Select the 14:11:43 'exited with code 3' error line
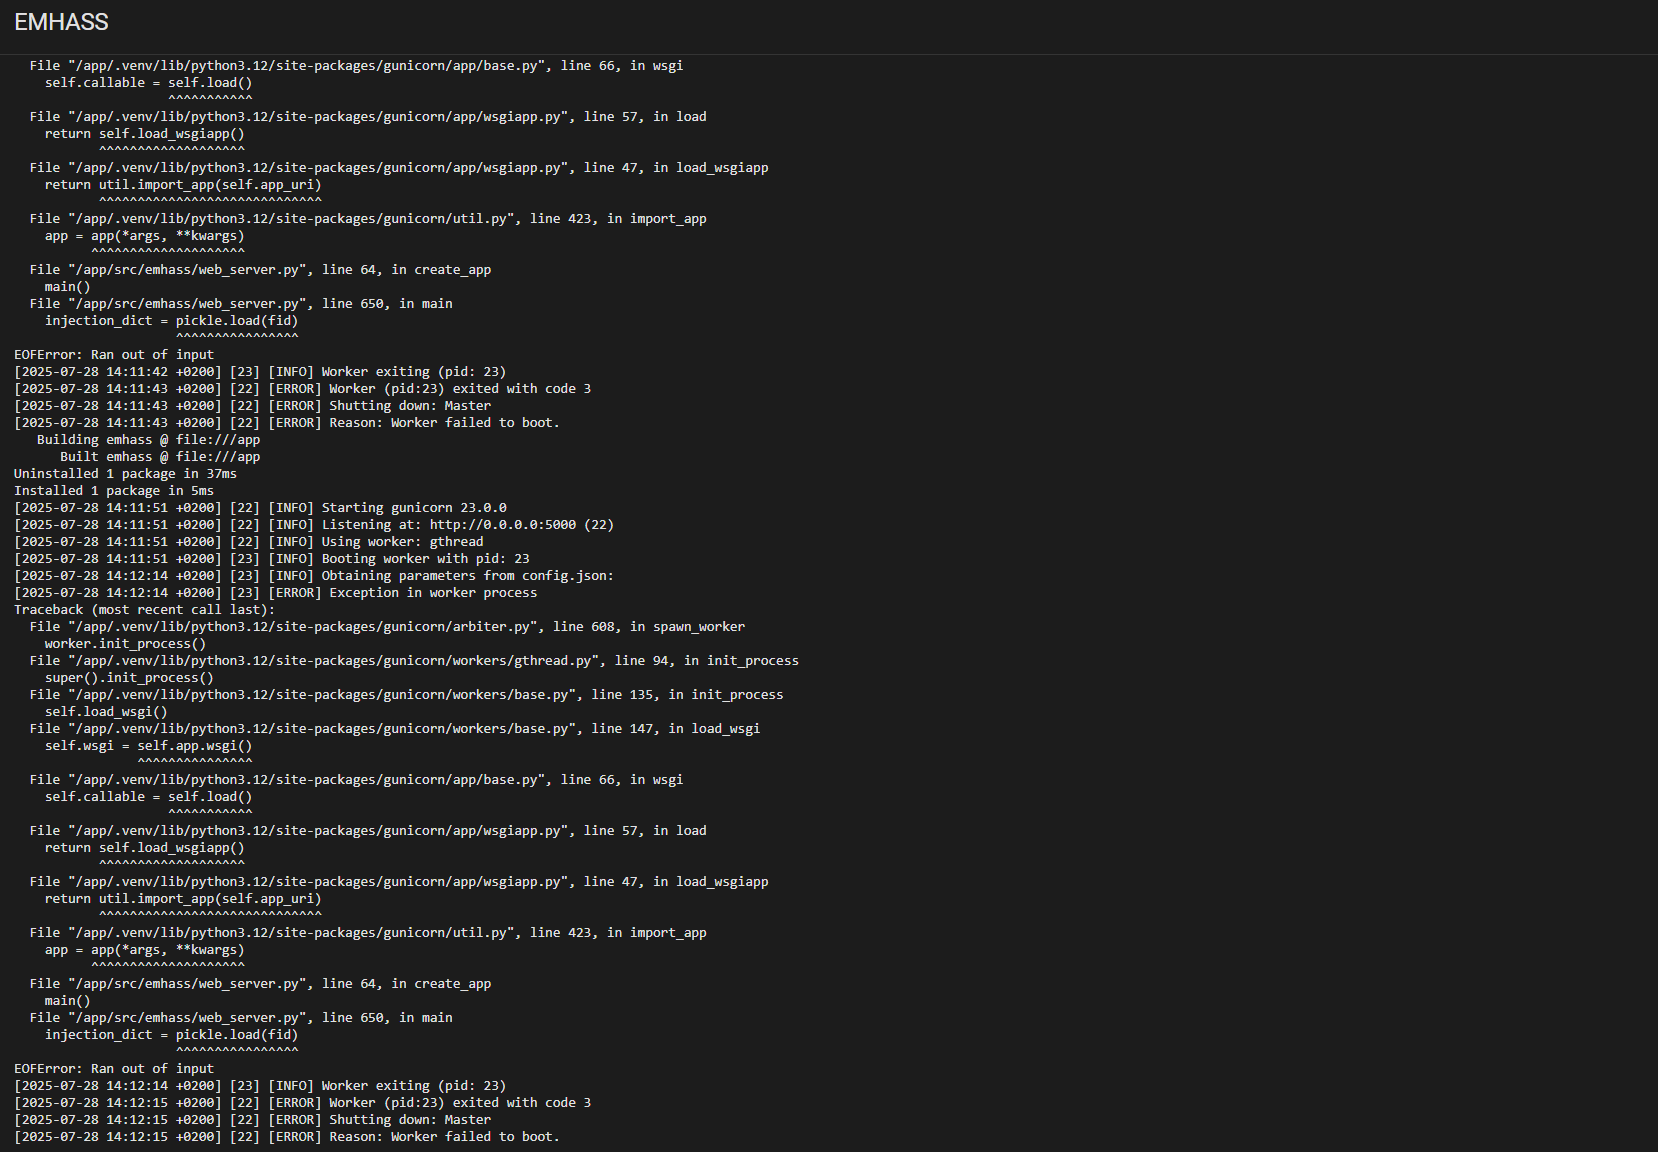Viewport: 1658px width, 1152px height. point(302,389)
